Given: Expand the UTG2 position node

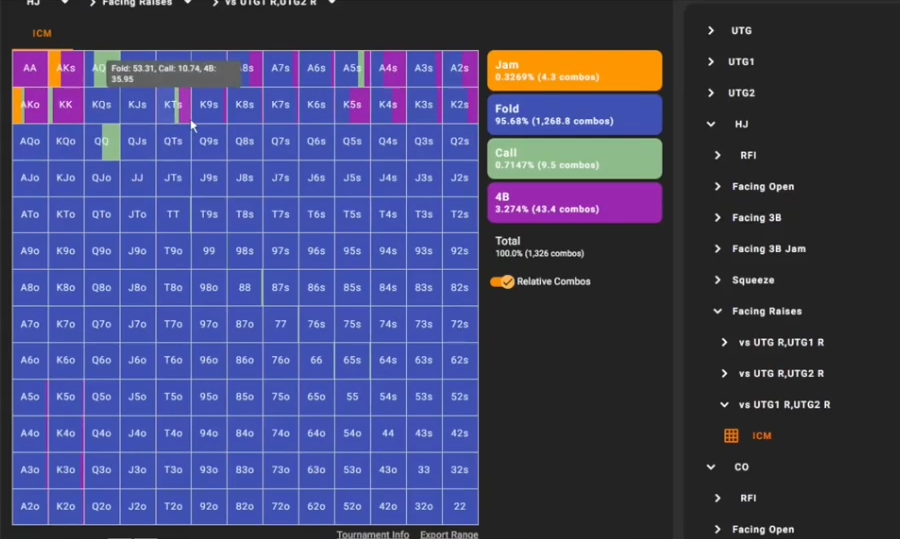Looking at the screenshot, I should coord(711,92).
